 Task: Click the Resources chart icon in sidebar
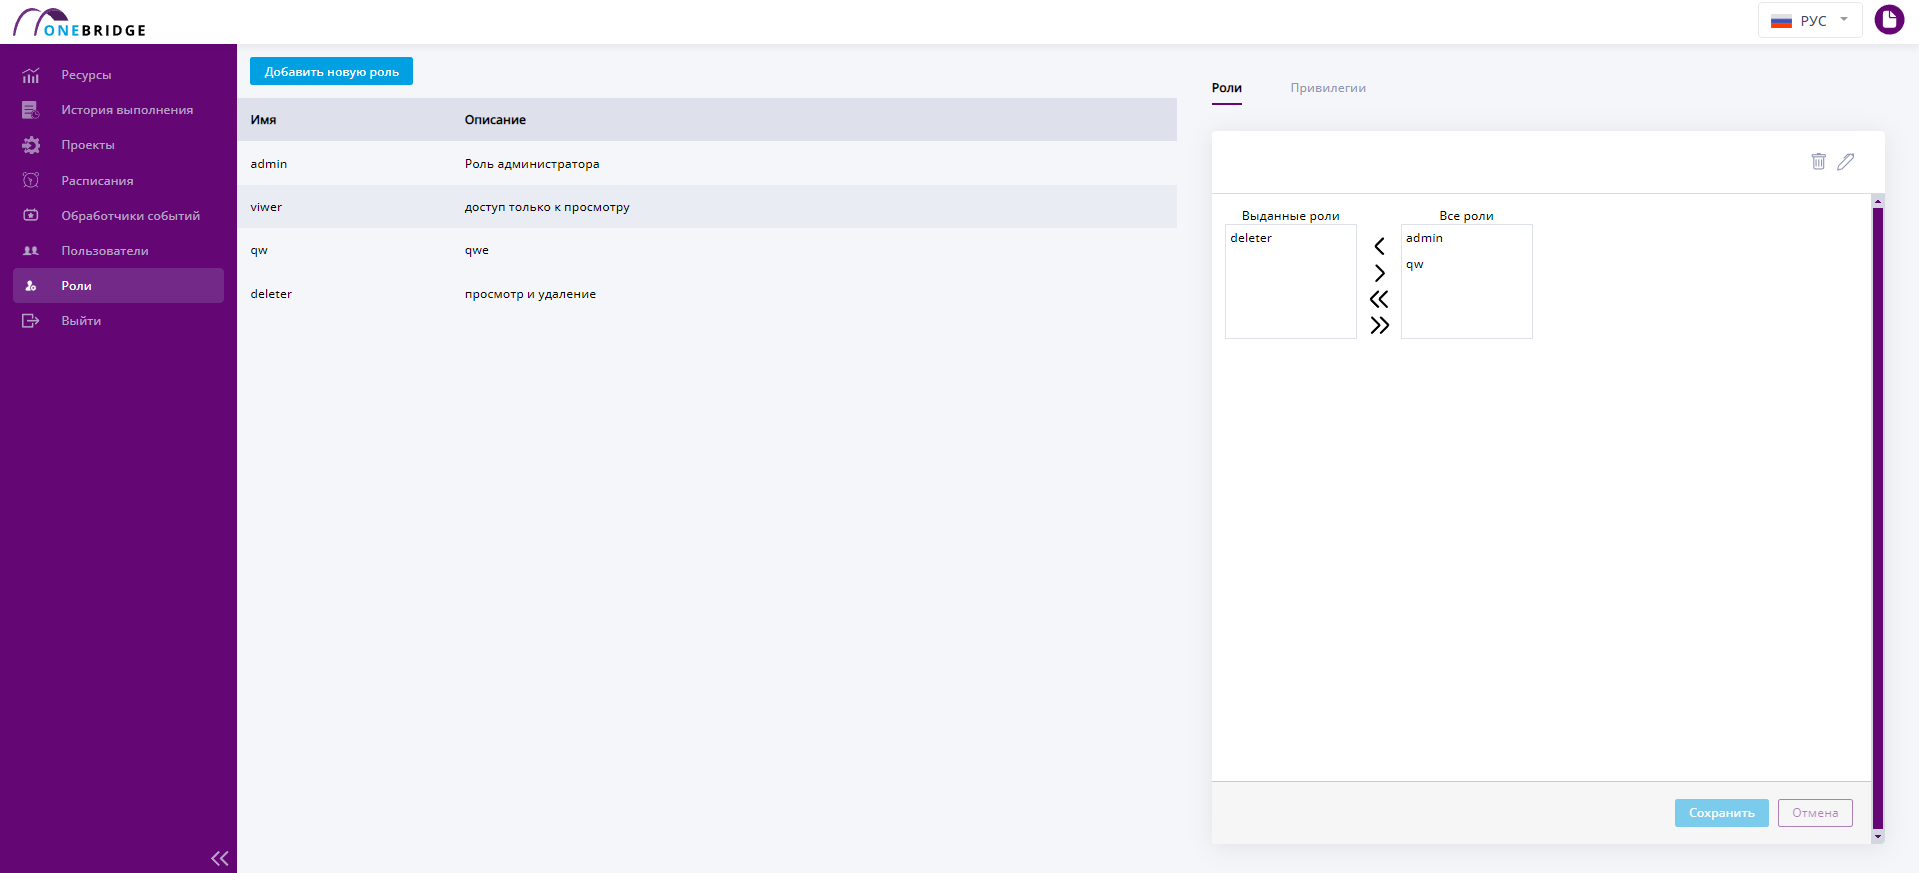pyautogui.click(x=31, y=75)
